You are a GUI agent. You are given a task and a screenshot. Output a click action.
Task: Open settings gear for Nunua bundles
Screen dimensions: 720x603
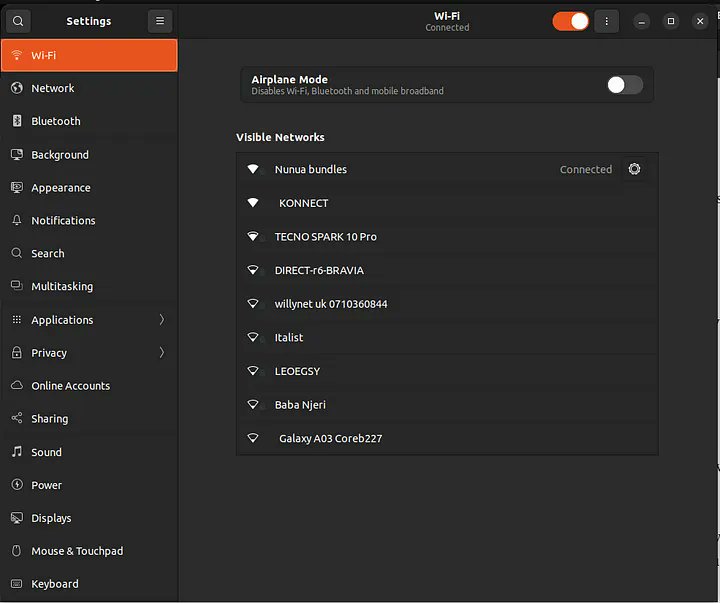634,169
